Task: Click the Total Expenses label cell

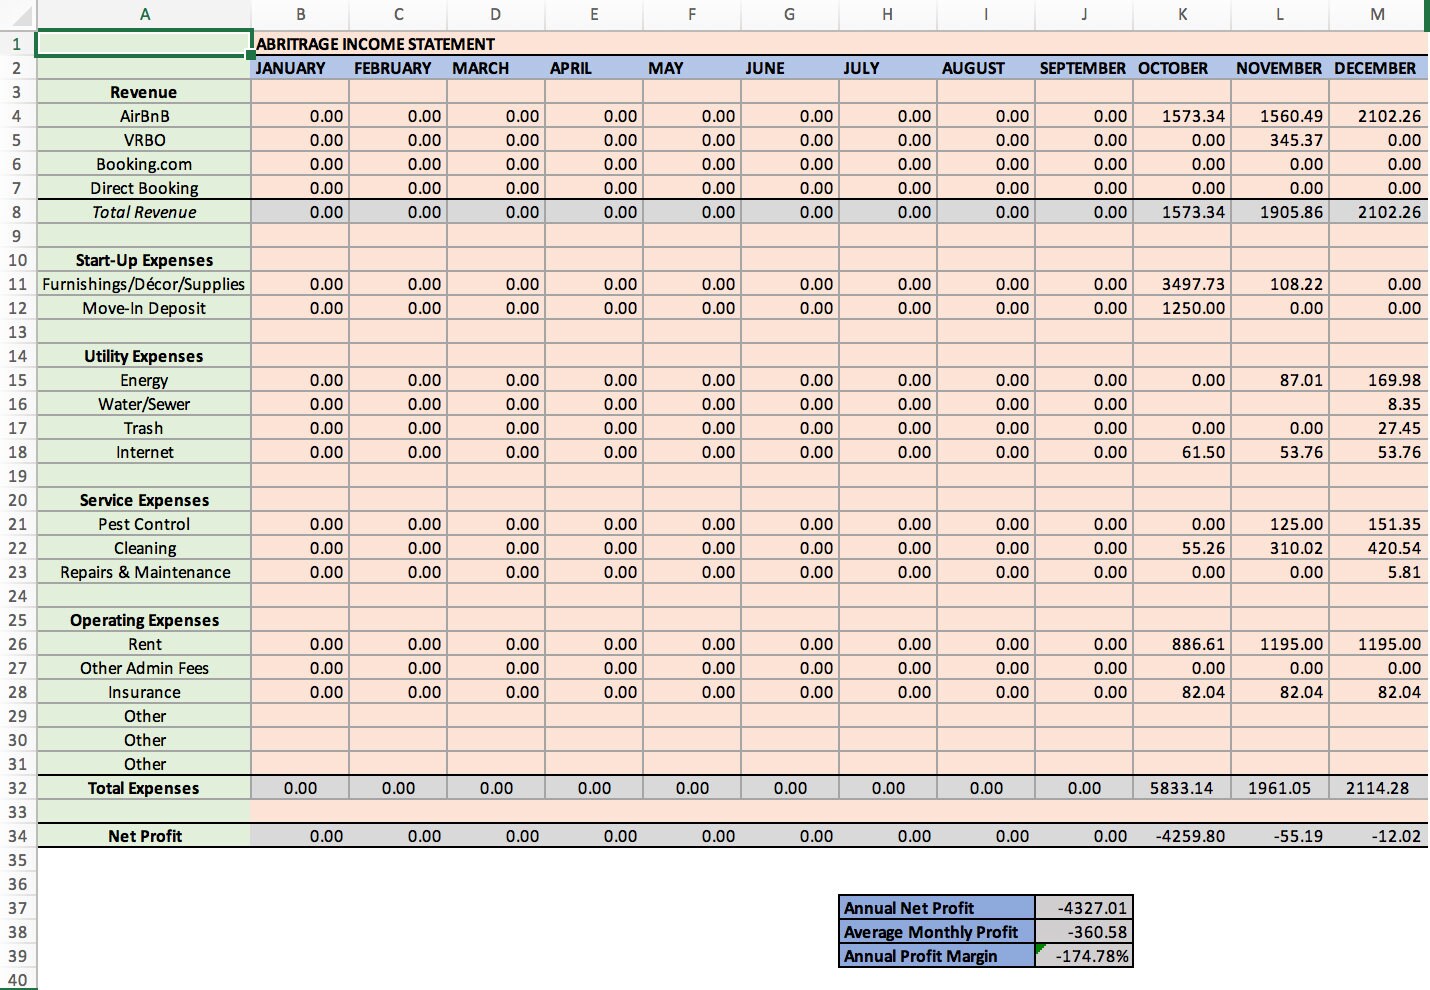Action: (x=144, y=787)
